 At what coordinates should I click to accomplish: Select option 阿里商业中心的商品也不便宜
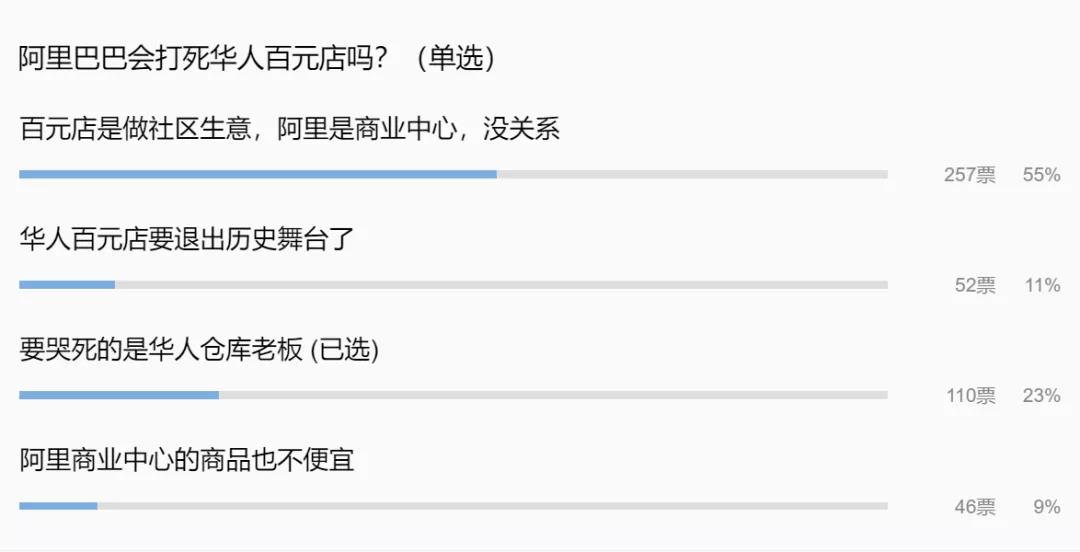187,460
